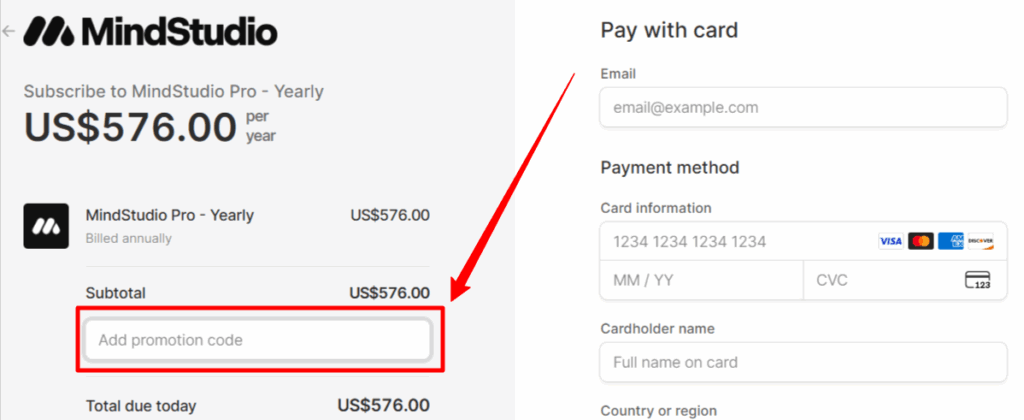Click the MindStudio Pro product icon

pos(46,226)
